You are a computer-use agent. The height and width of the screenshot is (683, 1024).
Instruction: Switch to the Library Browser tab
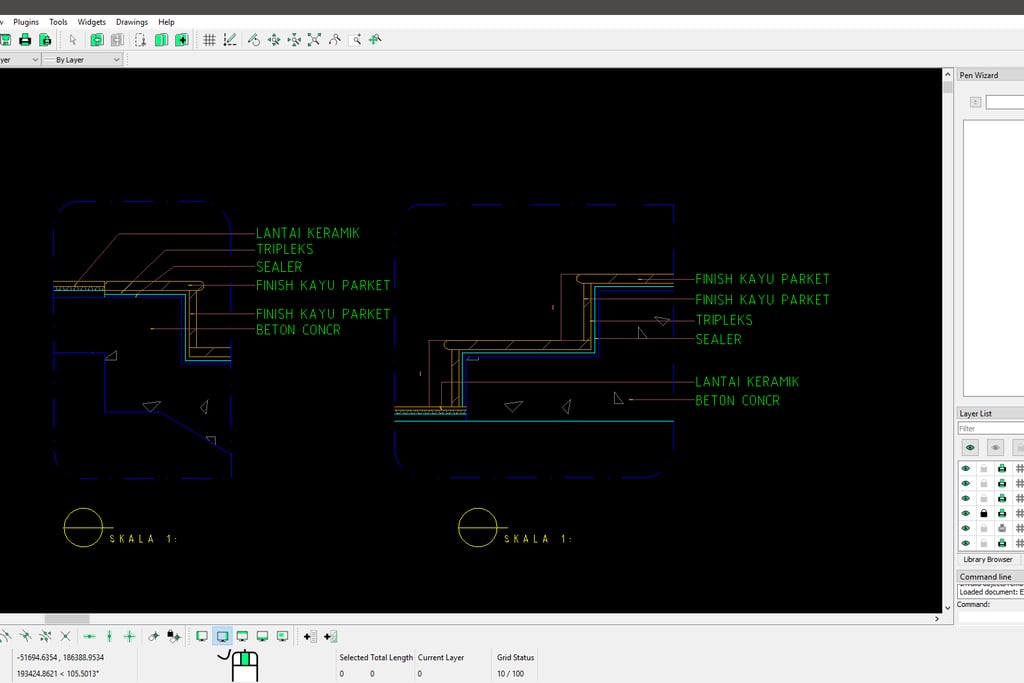(x=987, y=560)
